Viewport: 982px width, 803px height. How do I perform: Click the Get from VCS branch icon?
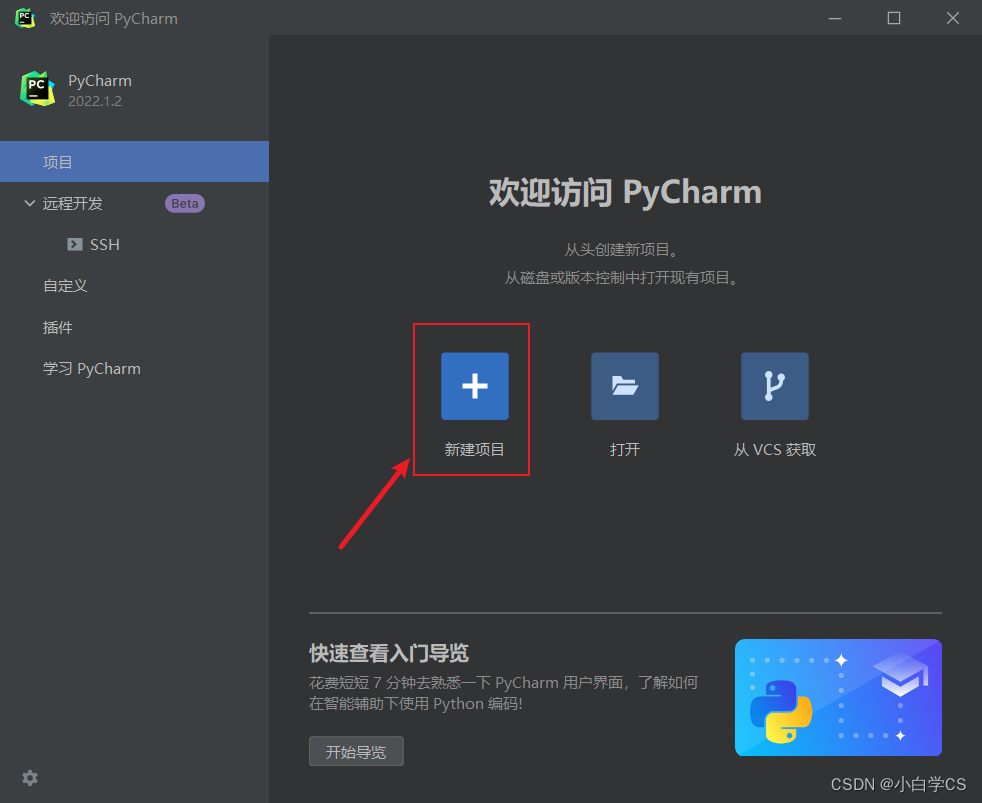click(x=775, y=386)
